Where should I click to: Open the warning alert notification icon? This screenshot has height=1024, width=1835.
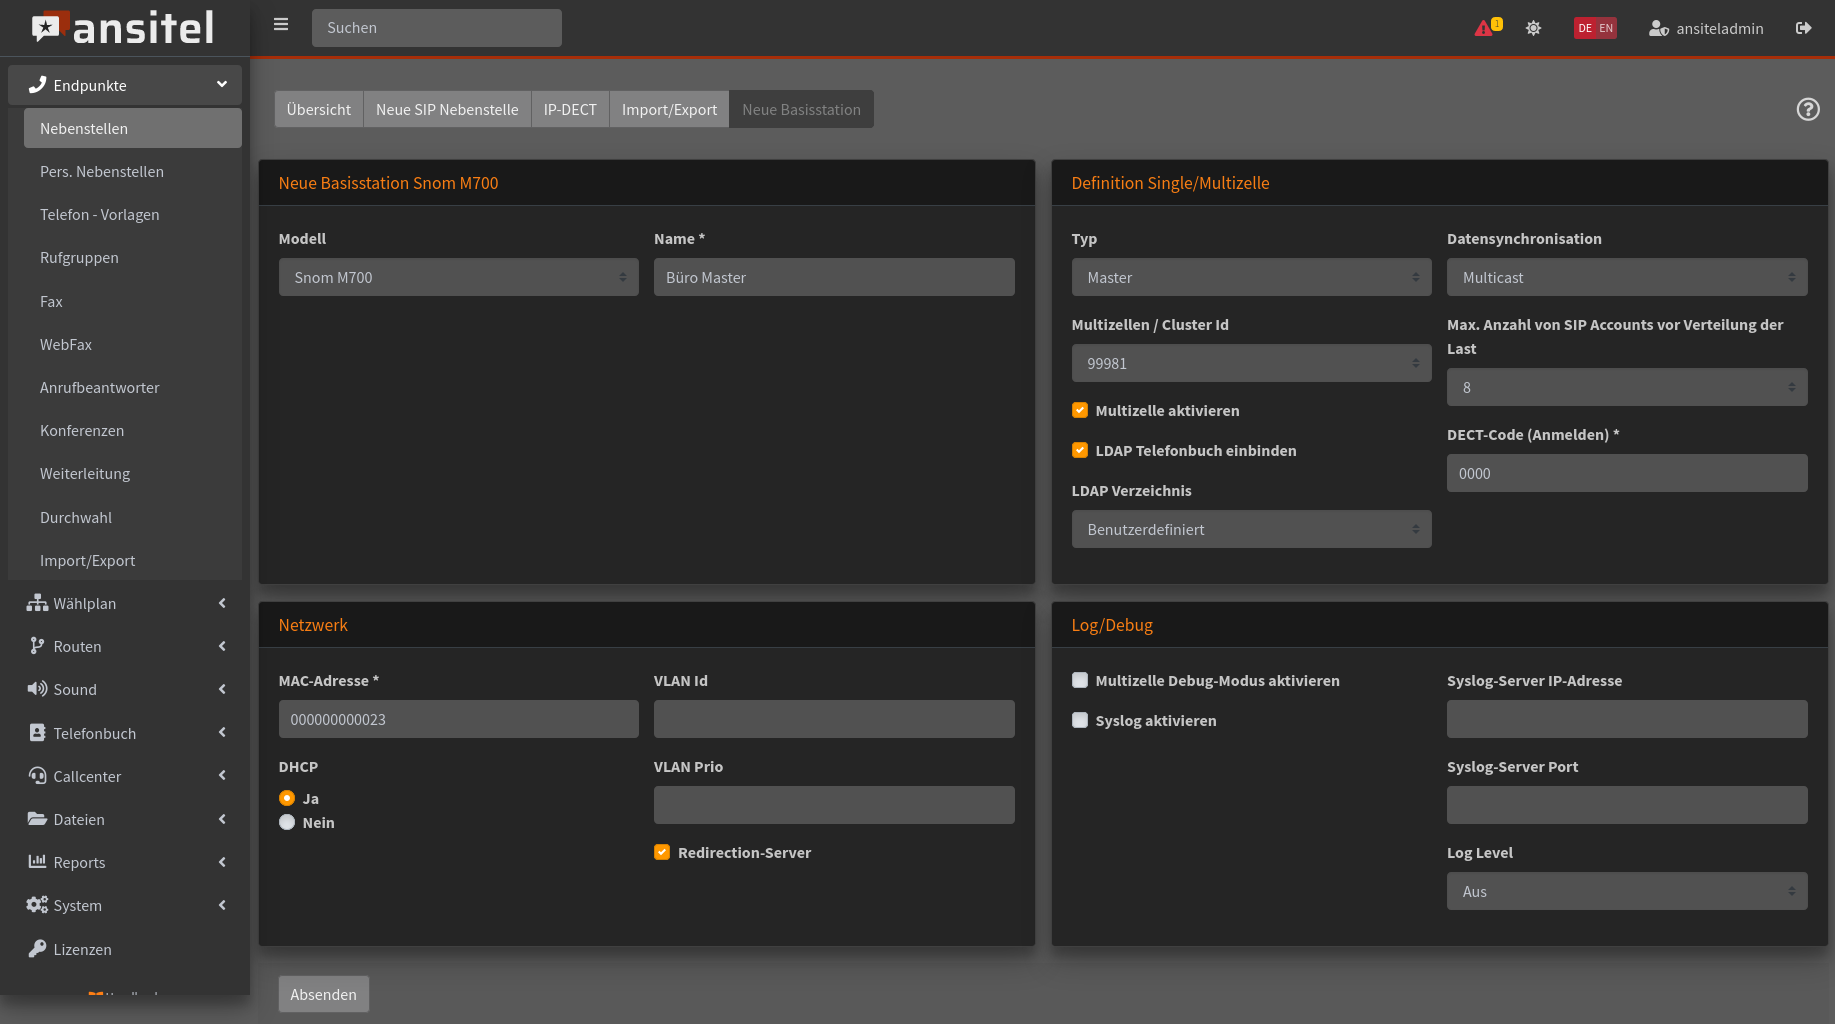pyautogui.click(x=1485, y=28)
